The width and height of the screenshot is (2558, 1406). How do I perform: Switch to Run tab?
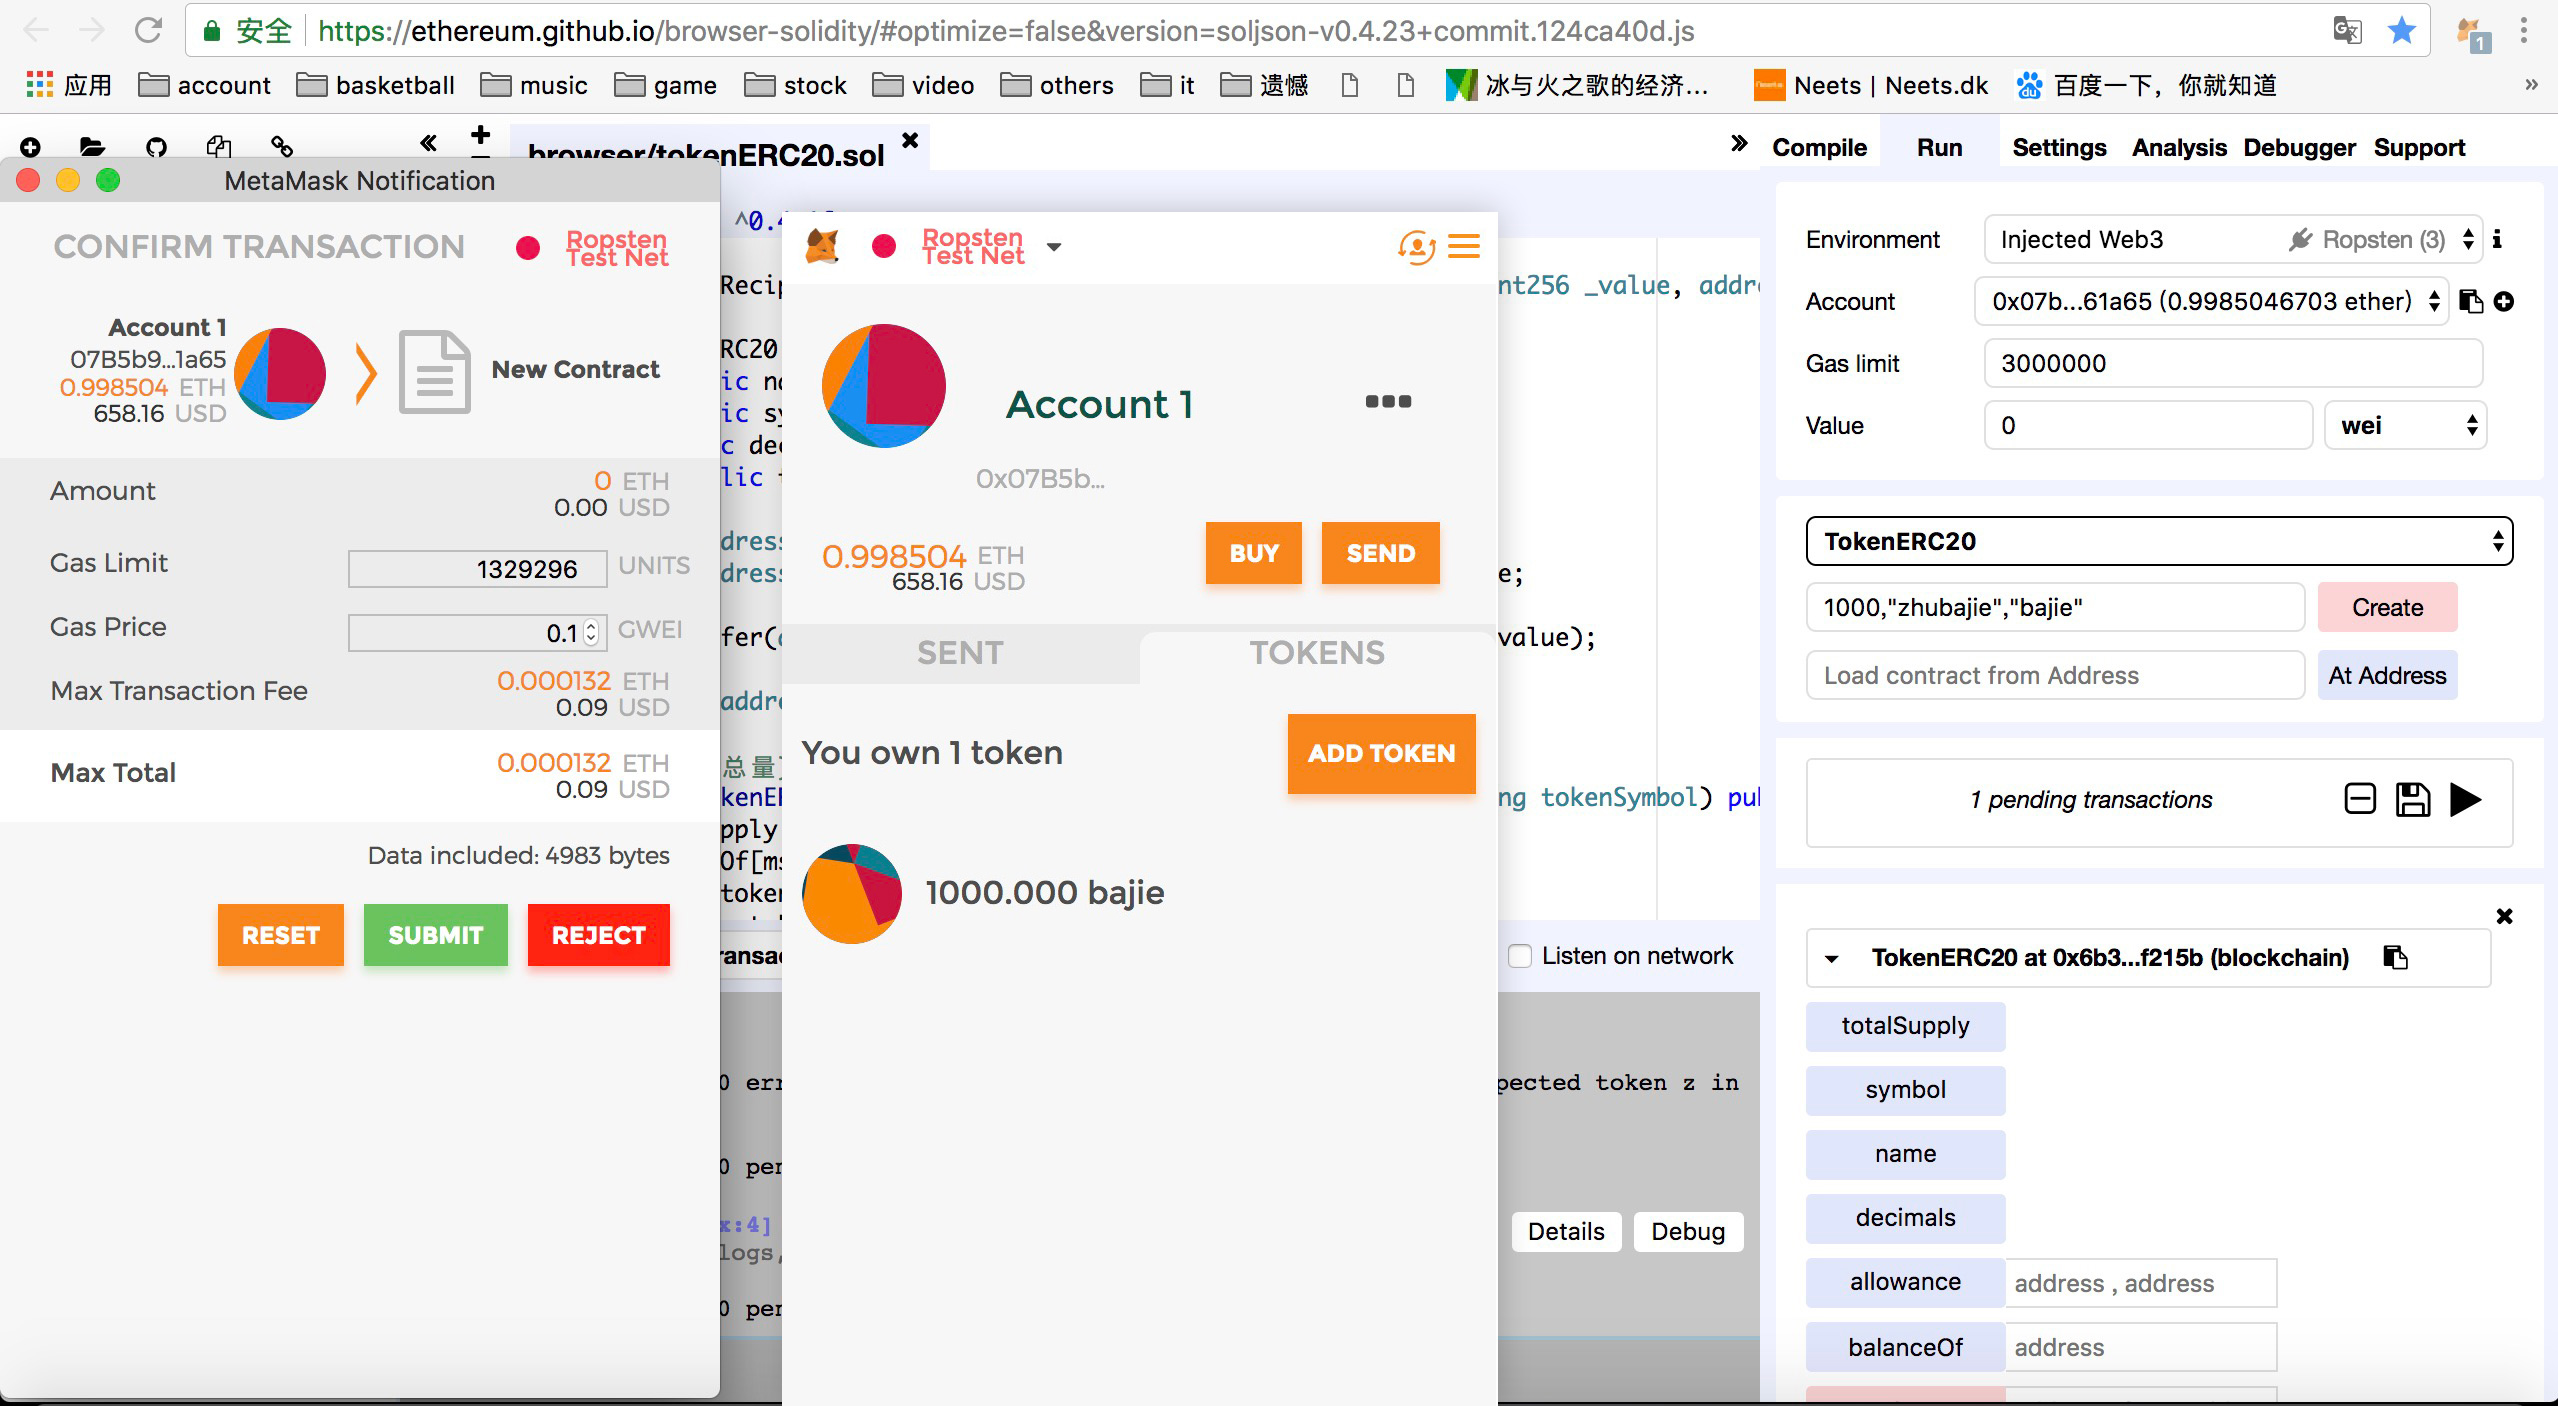point(1939,147)
